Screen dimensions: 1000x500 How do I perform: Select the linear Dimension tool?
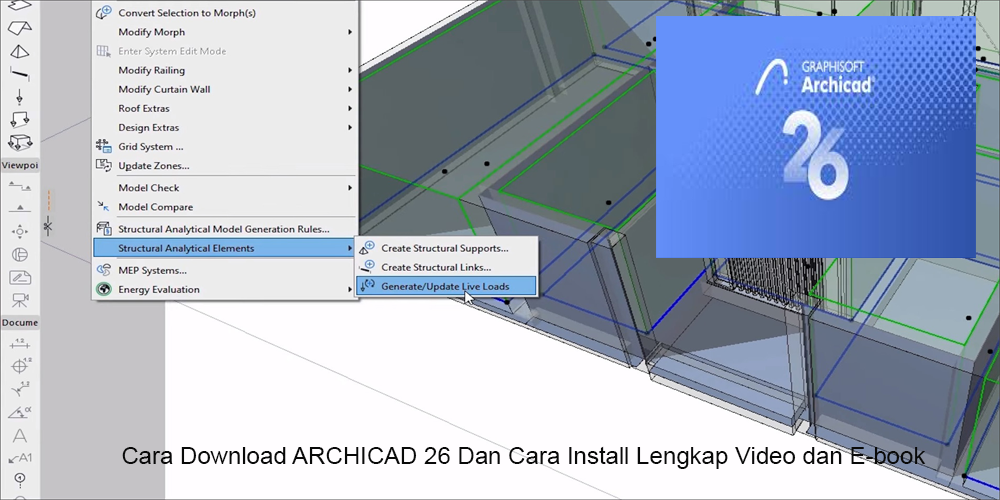click(20, 344)
